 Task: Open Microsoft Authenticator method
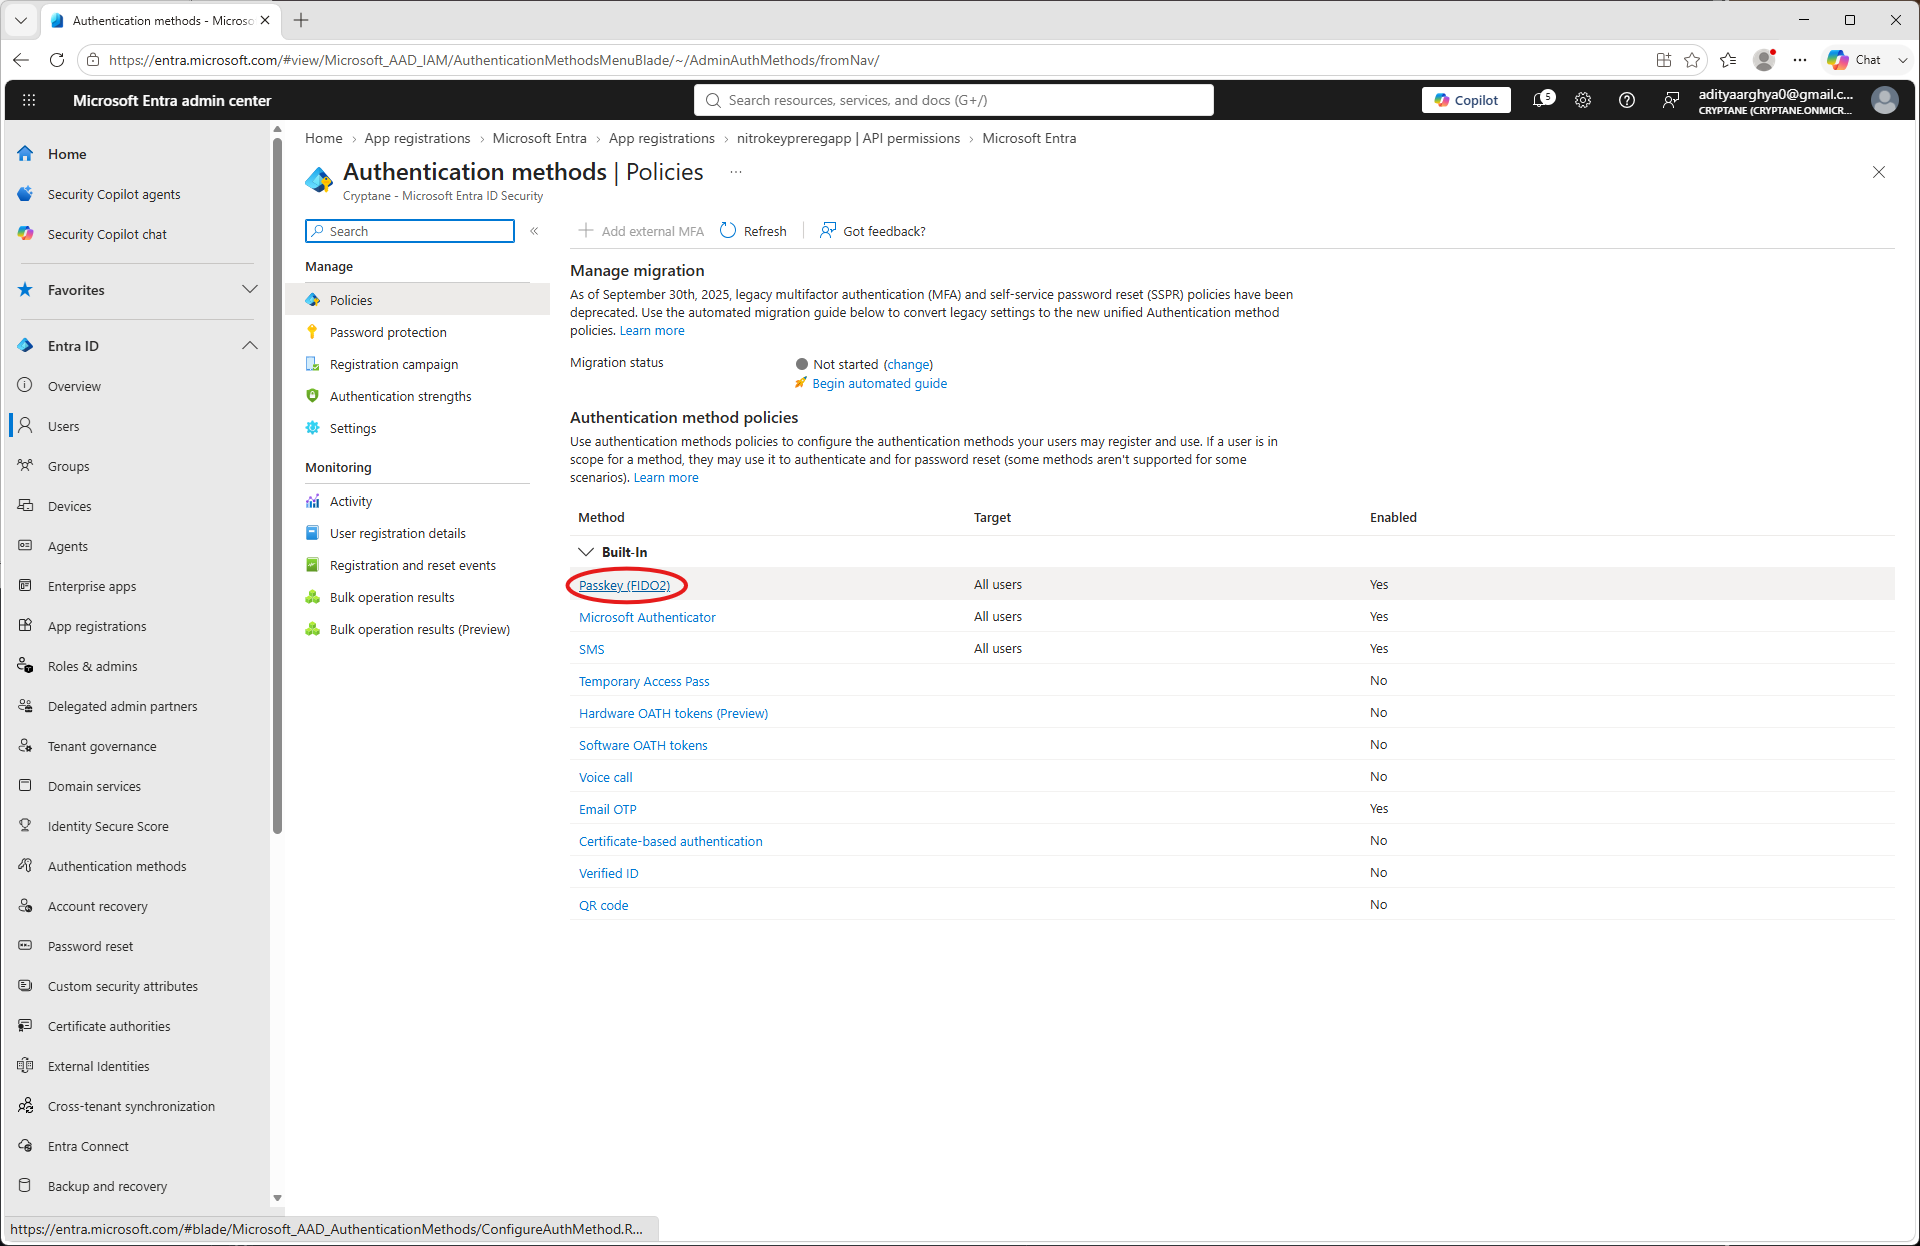[647, 617]
